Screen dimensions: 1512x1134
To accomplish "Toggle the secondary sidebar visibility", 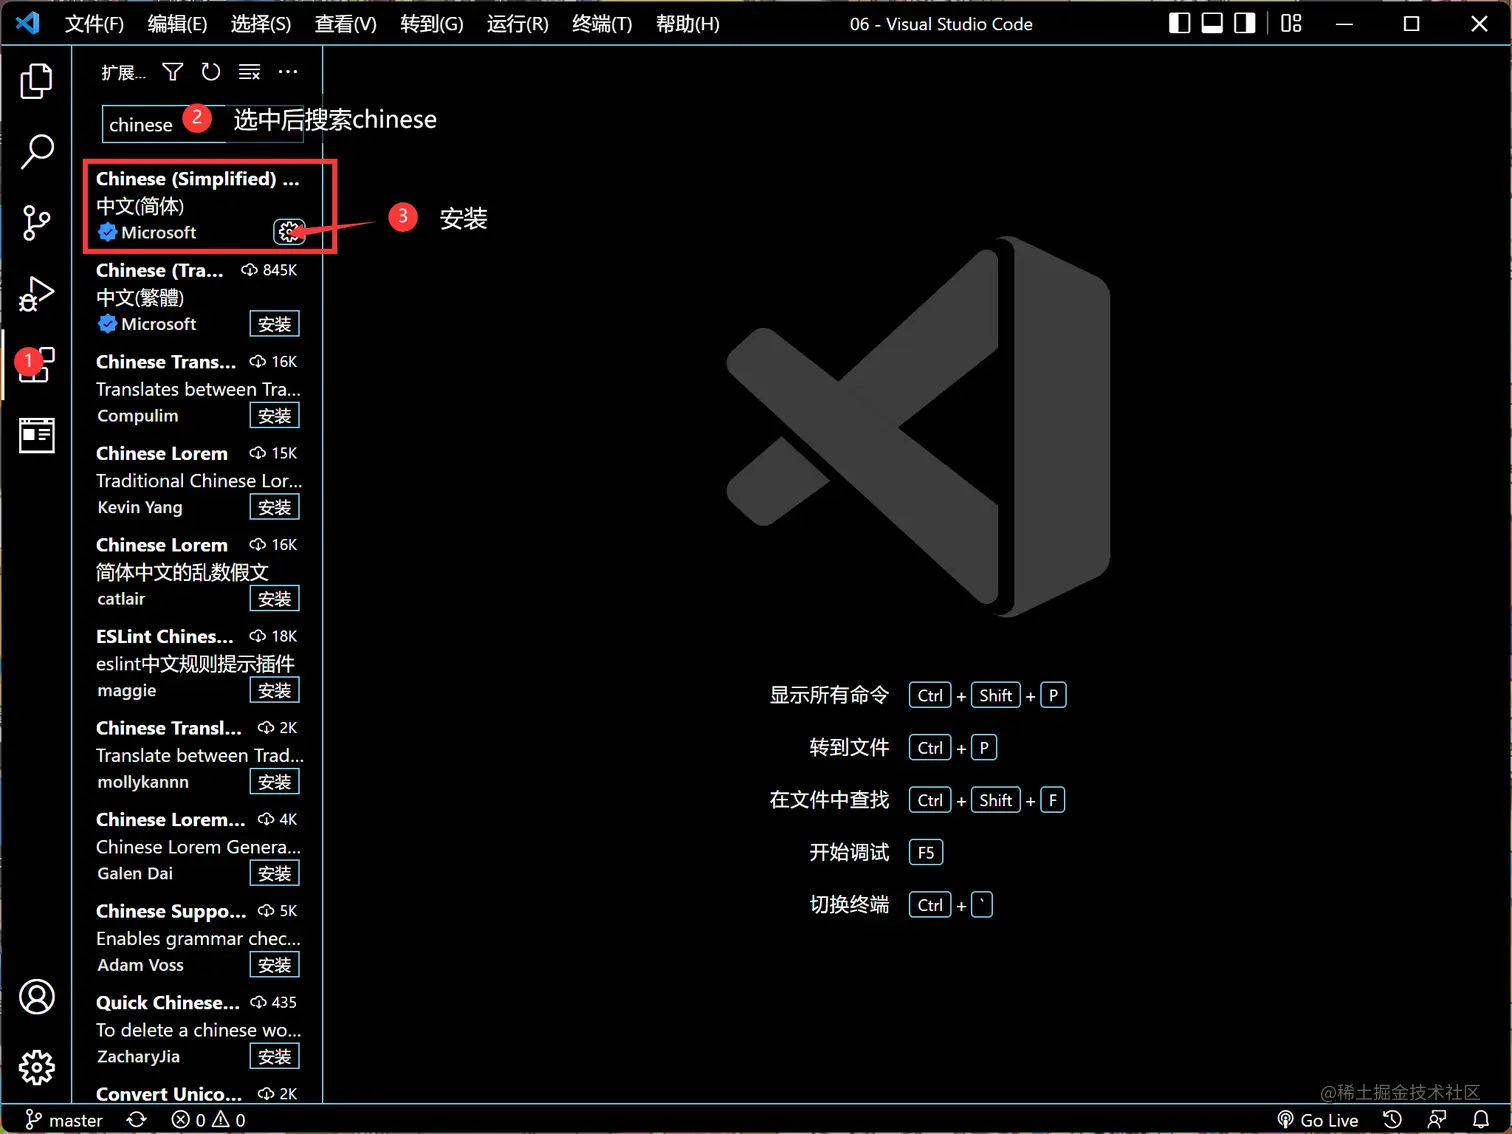I will (x=1243, y=22).
